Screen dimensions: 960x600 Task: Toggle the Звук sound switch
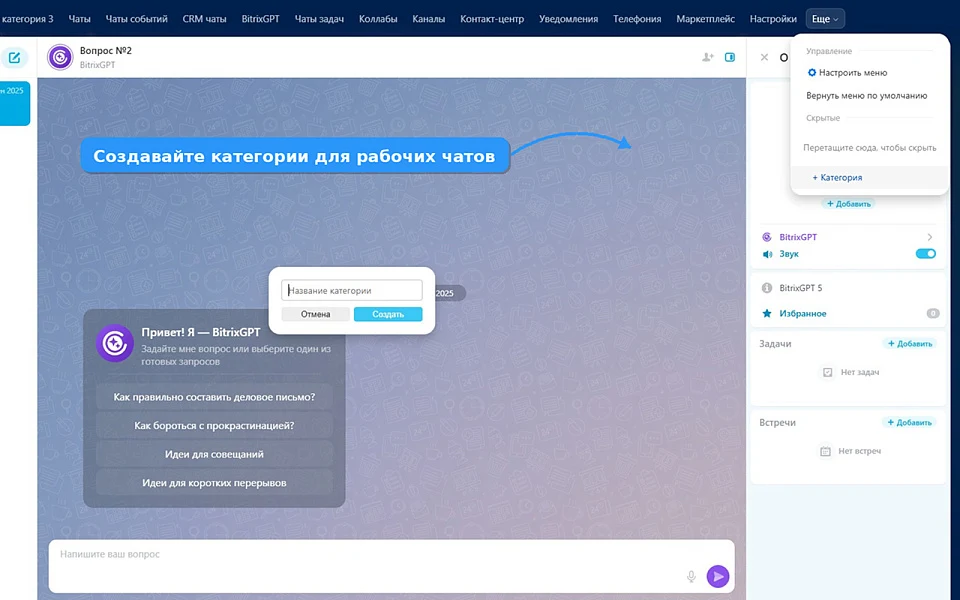926,254
